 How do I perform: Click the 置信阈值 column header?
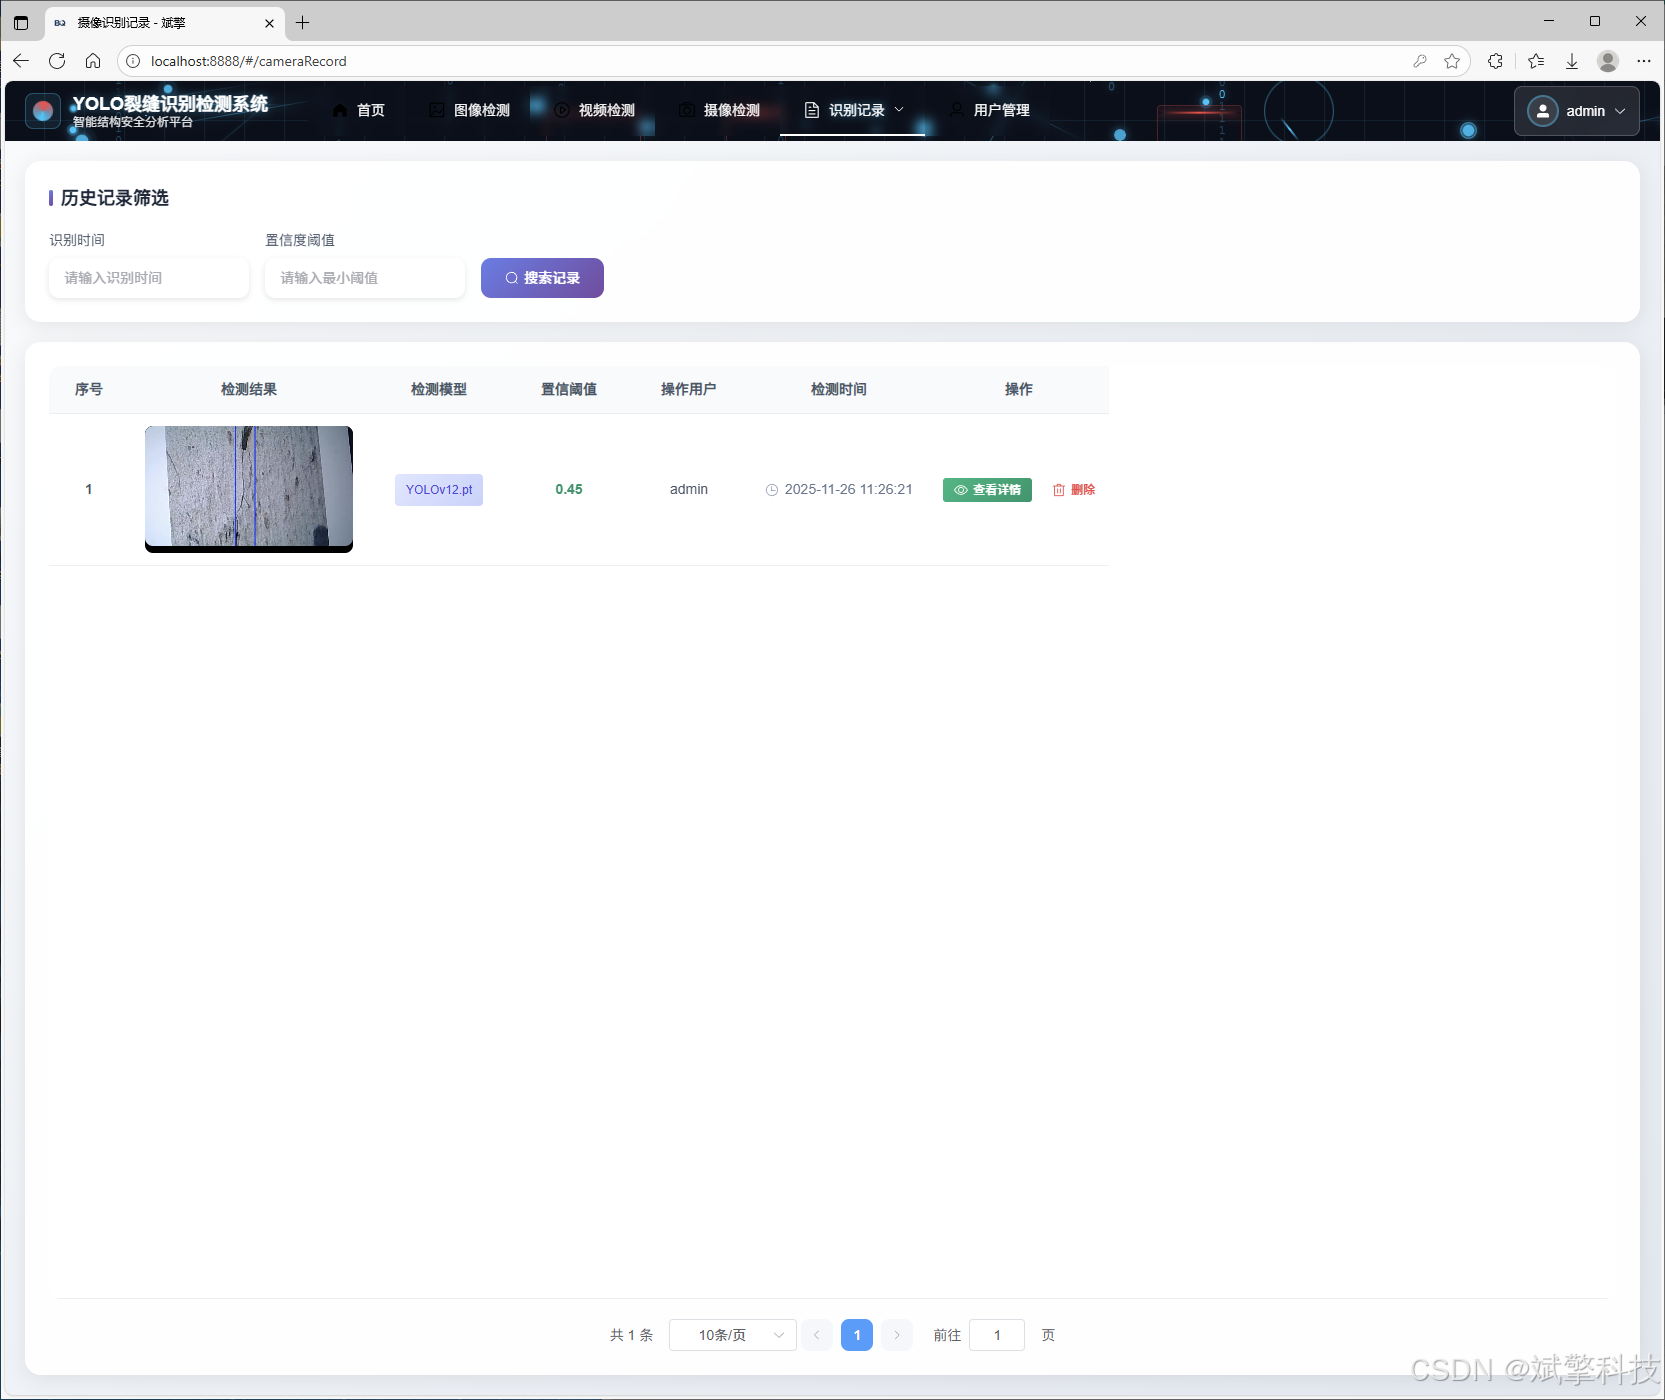click(569, 389)
